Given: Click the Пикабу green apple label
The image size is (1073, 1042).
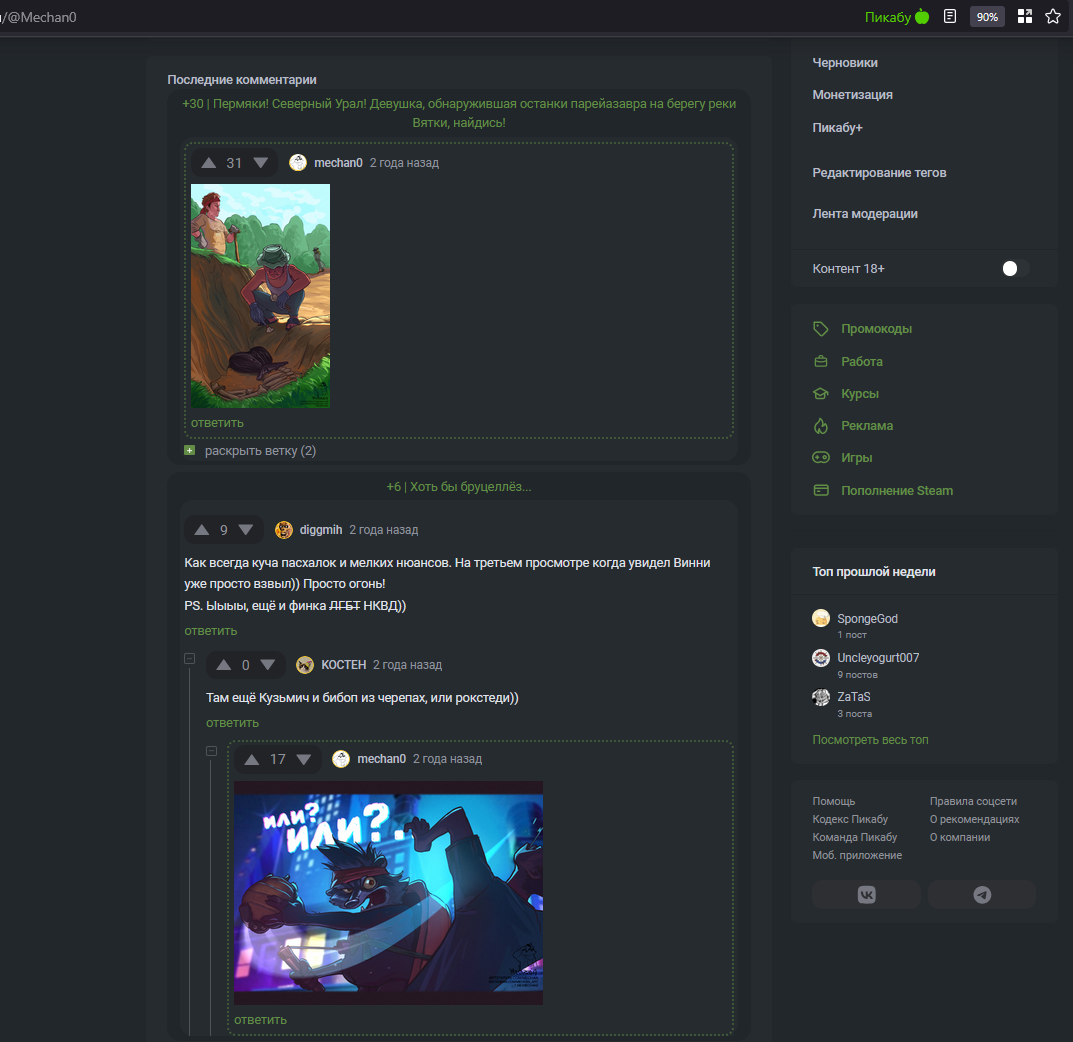Looking at the screenshot, I should tap(896, 16).
